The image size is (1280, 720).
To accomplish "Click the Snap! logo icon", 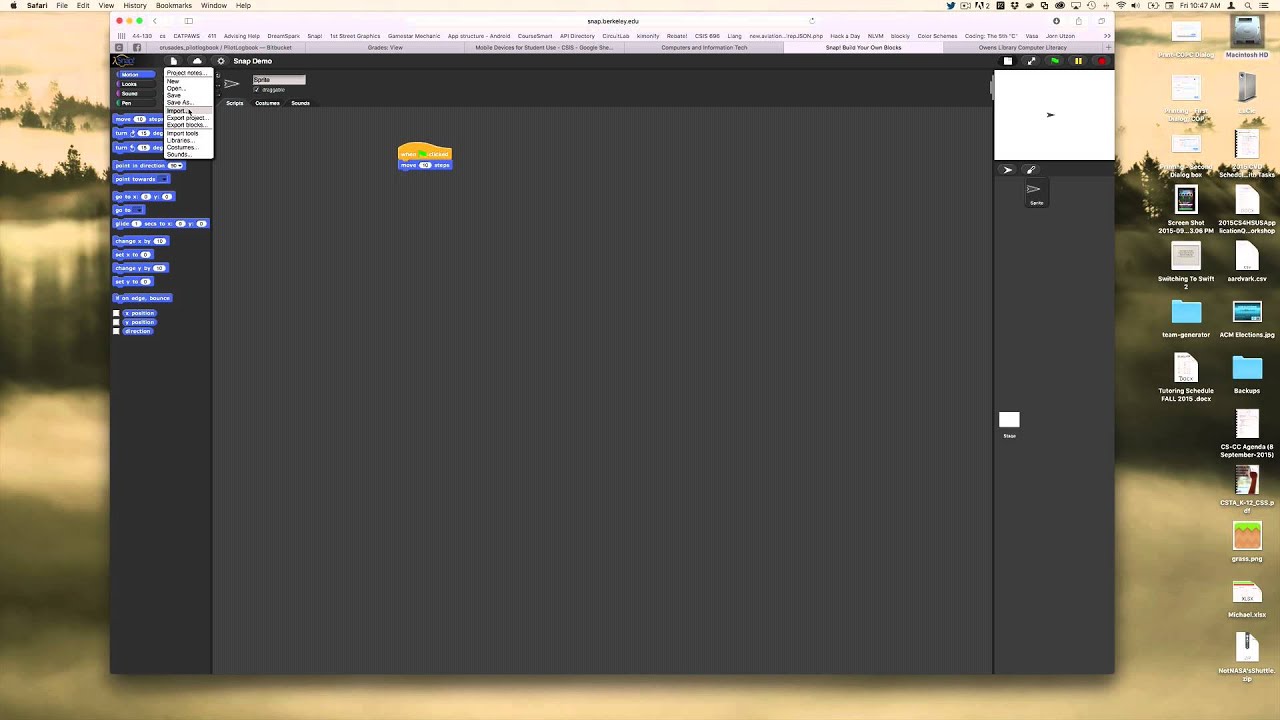I will click(x=124, y=61).
